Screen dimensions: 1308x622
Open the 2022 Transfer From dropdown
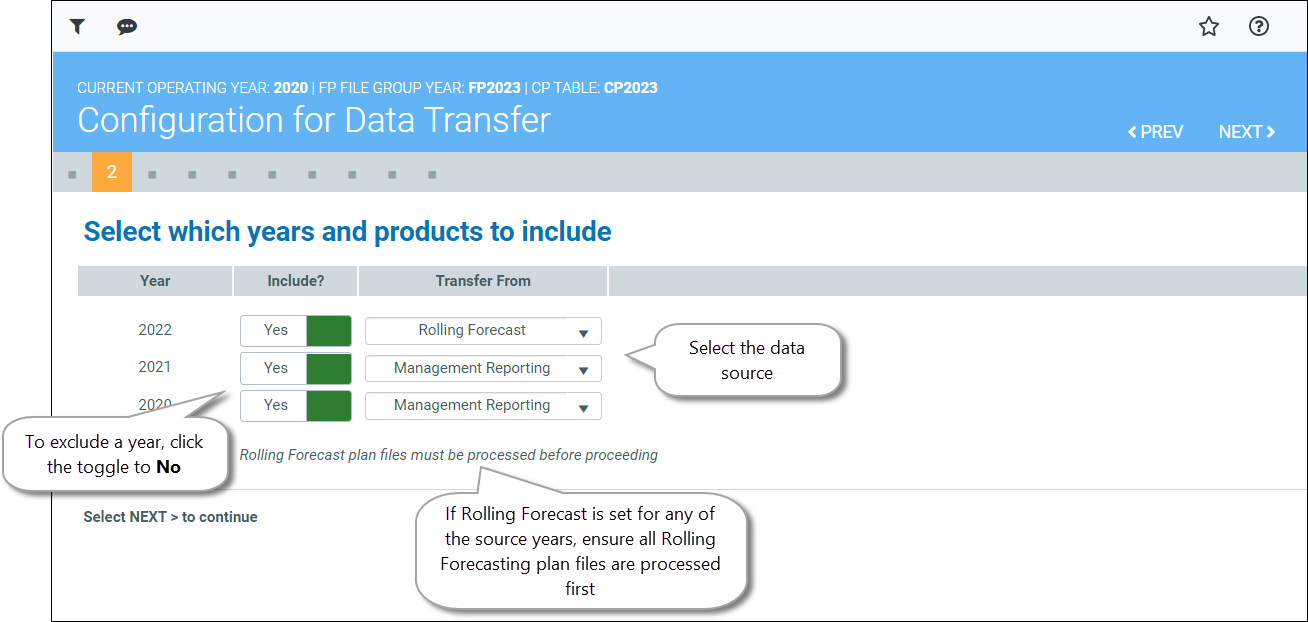point(483,331)
